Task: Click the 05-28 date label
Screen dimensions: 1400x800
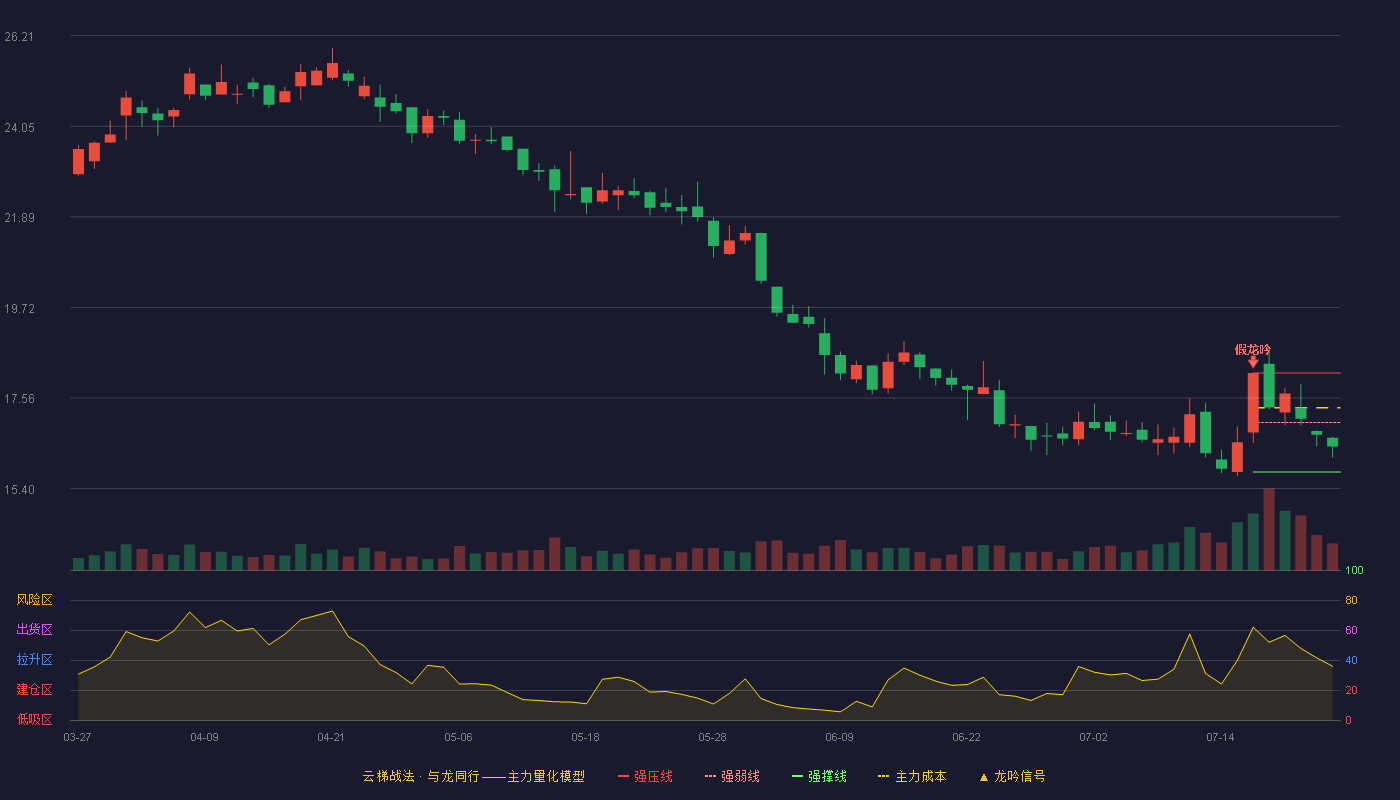Action: [x=712, y=737]
